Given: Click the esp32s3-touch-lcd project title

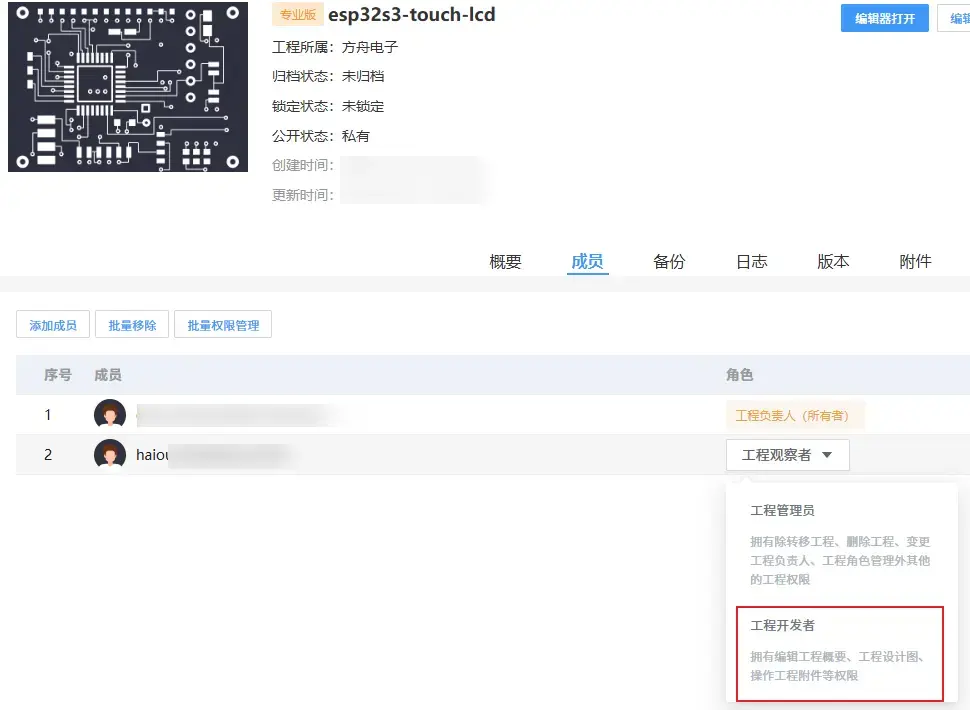Looking at the screenshot, I should pos(412,15).
